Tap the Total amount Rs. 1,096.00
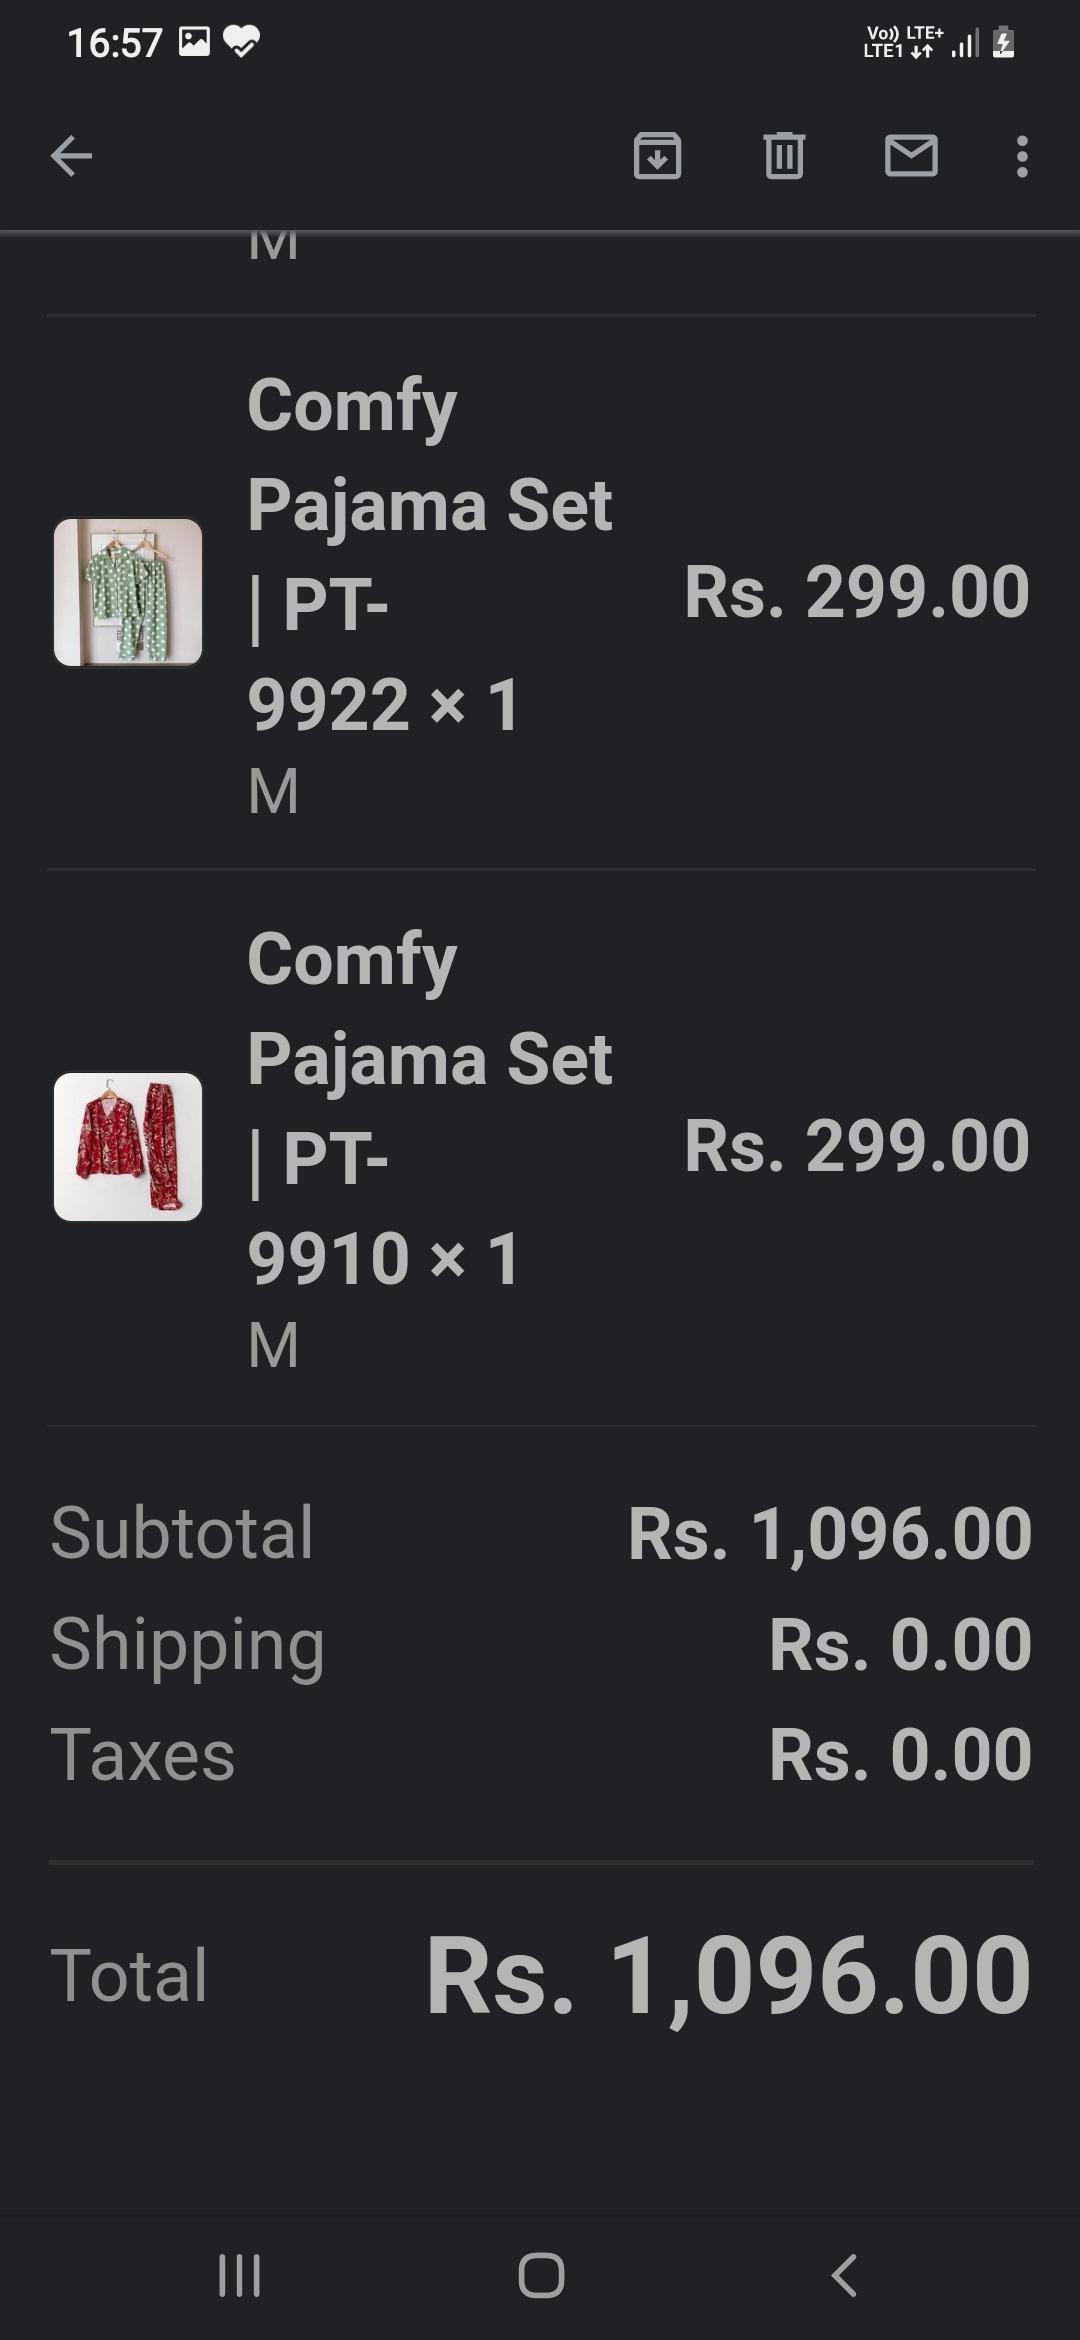Image resolution: width=1080 pixels, height=2340 pixels. pyautogui.click(x=728, y=1976)
